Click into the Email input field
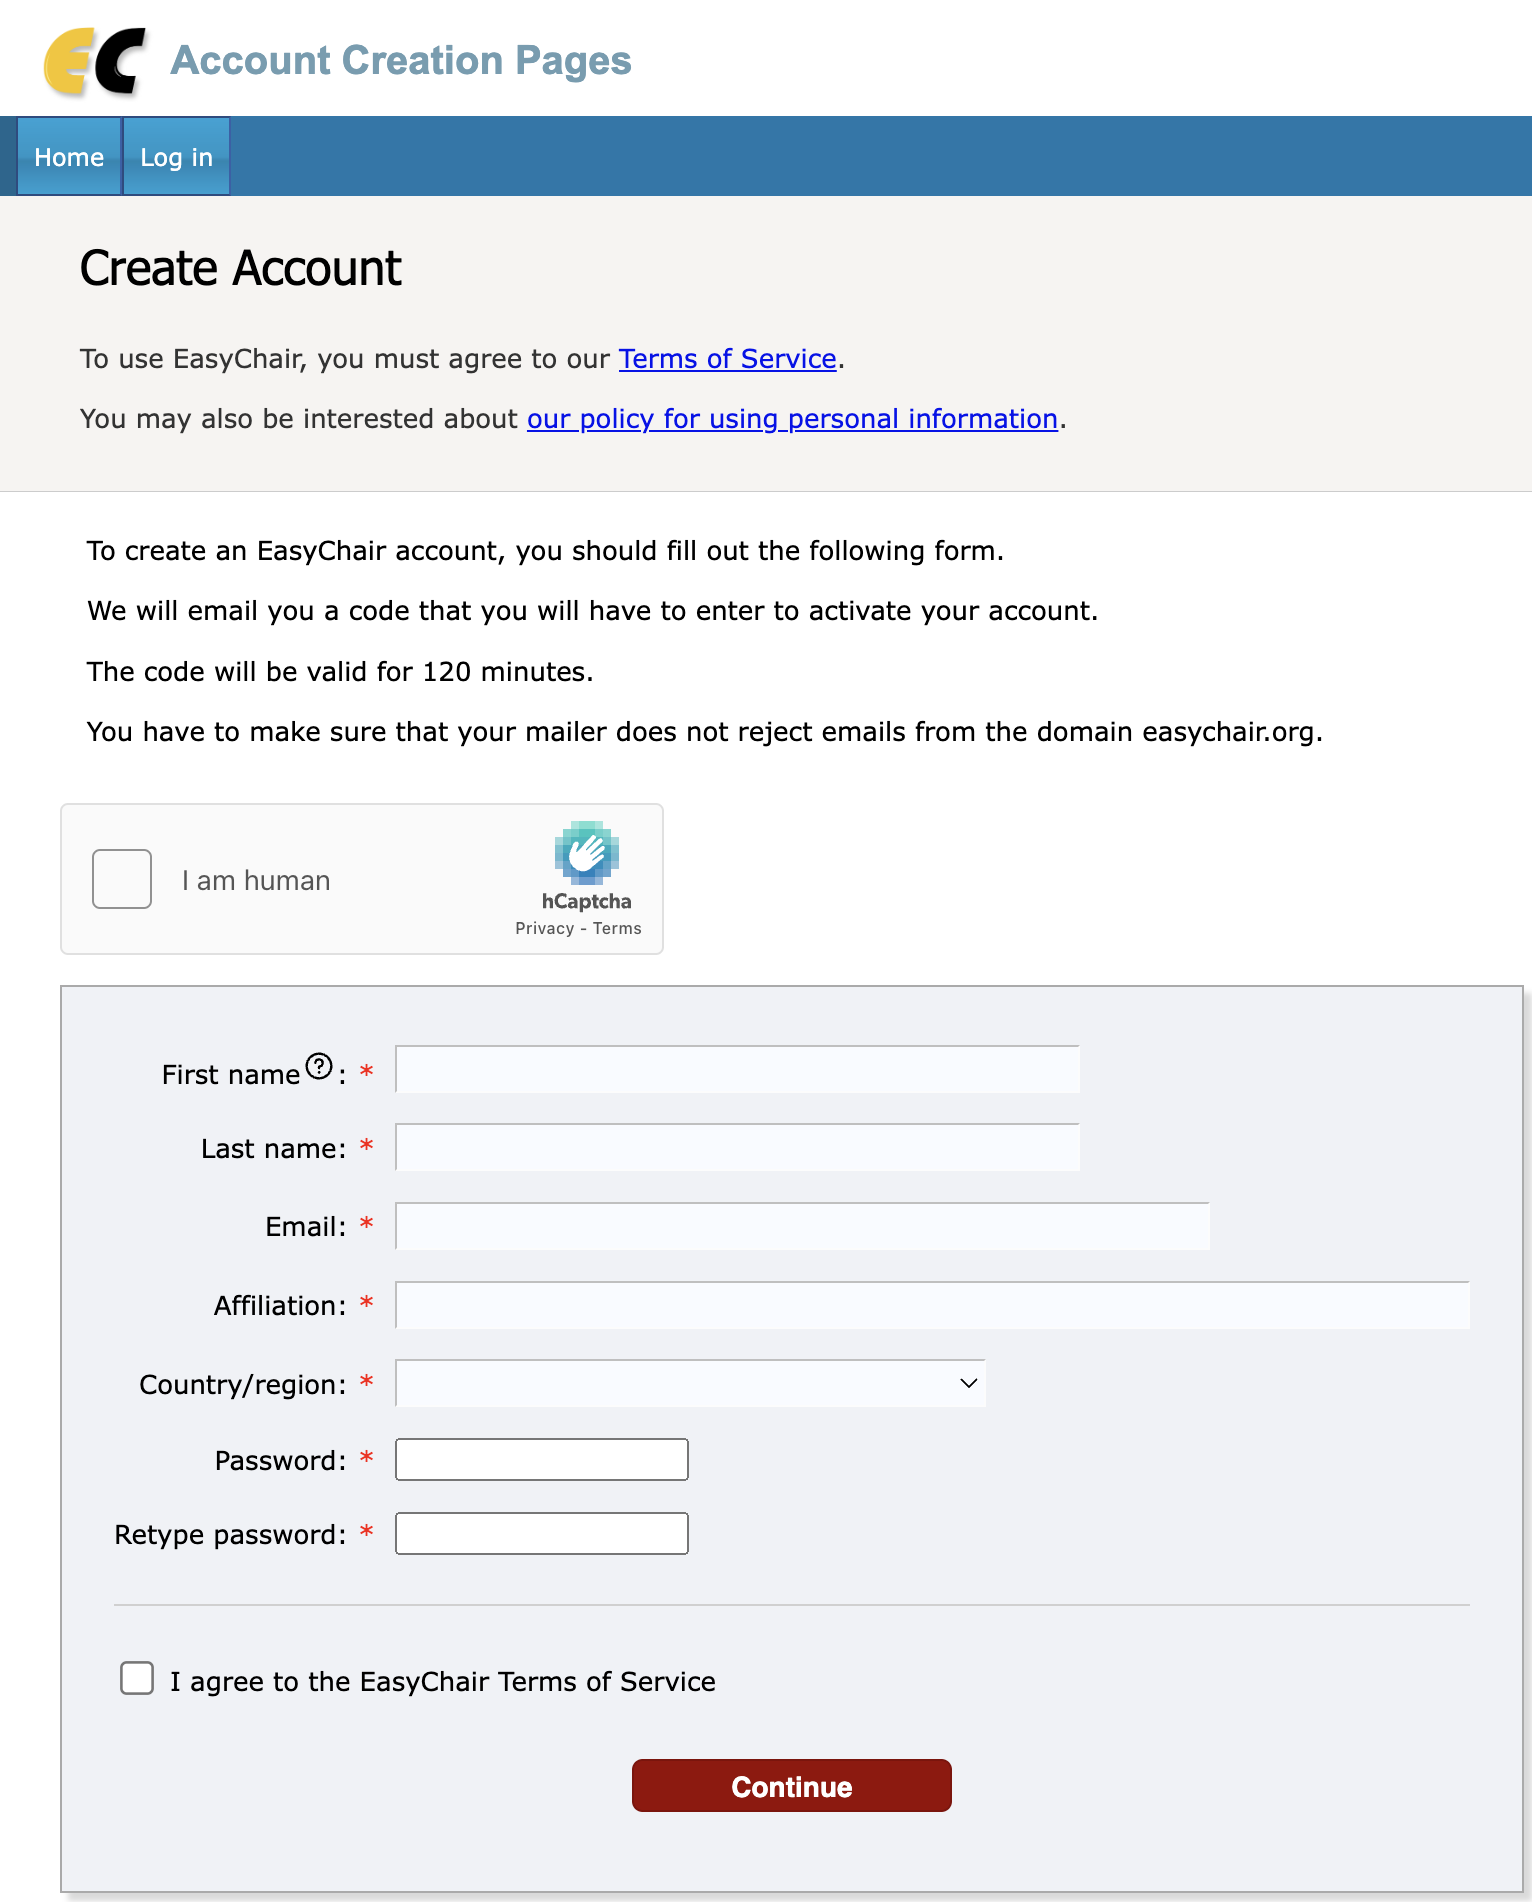The height and width of the screenshot is (1902, 1532). [802, 1227]
